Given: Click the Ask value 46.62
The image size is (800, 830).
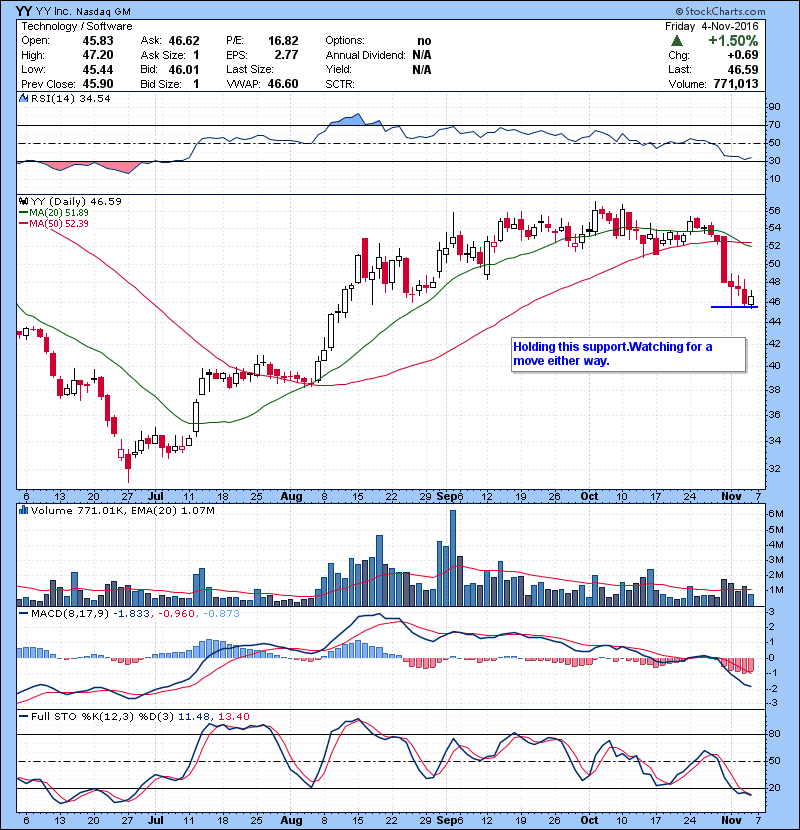Looking at the screenshot, I should [184, 41].
